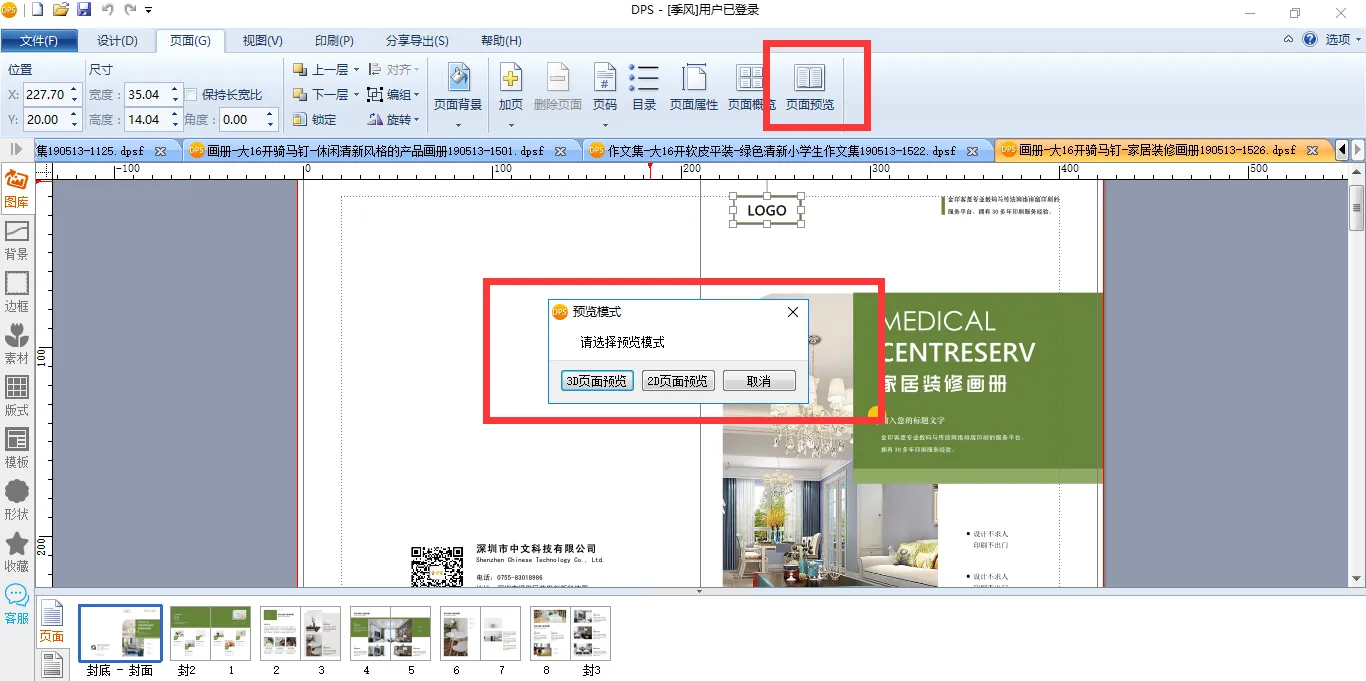The width and height of the screenshot is (1366, 681).
Task: Open the 选项 options dropdown
Action: tap(1344, 39)
